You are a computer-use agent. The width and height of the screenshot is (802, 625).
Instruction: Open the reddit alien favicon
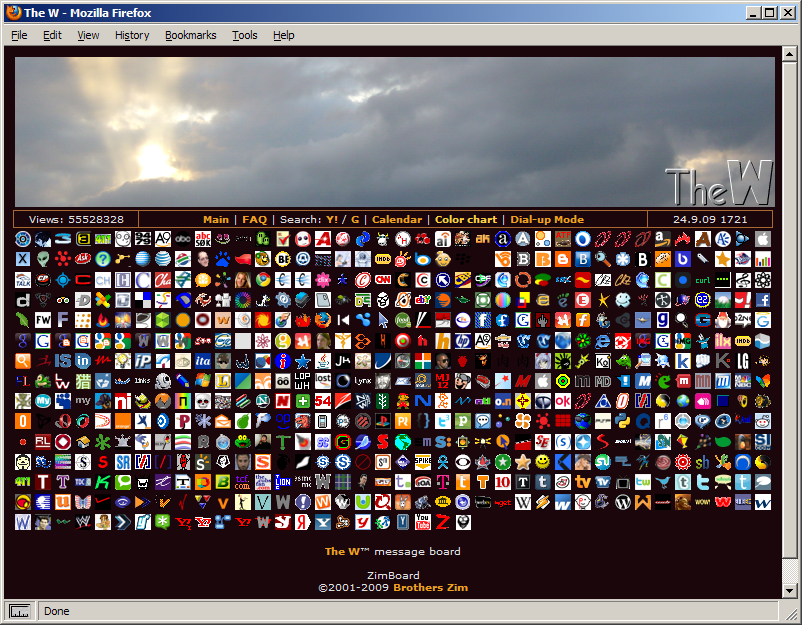[x=763, y=421]
